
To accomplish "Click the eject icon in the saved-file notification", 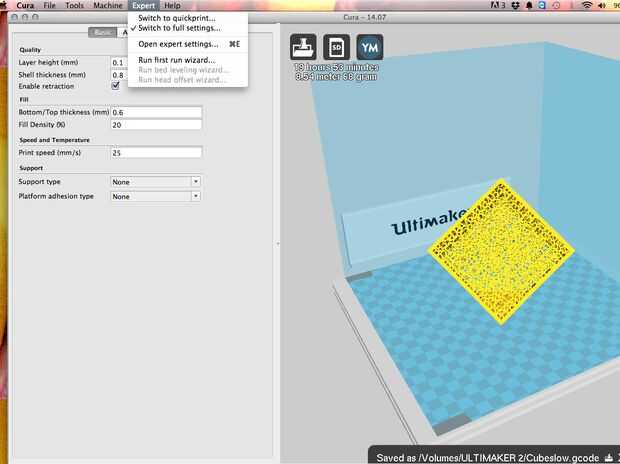I will tap(609, 458).
